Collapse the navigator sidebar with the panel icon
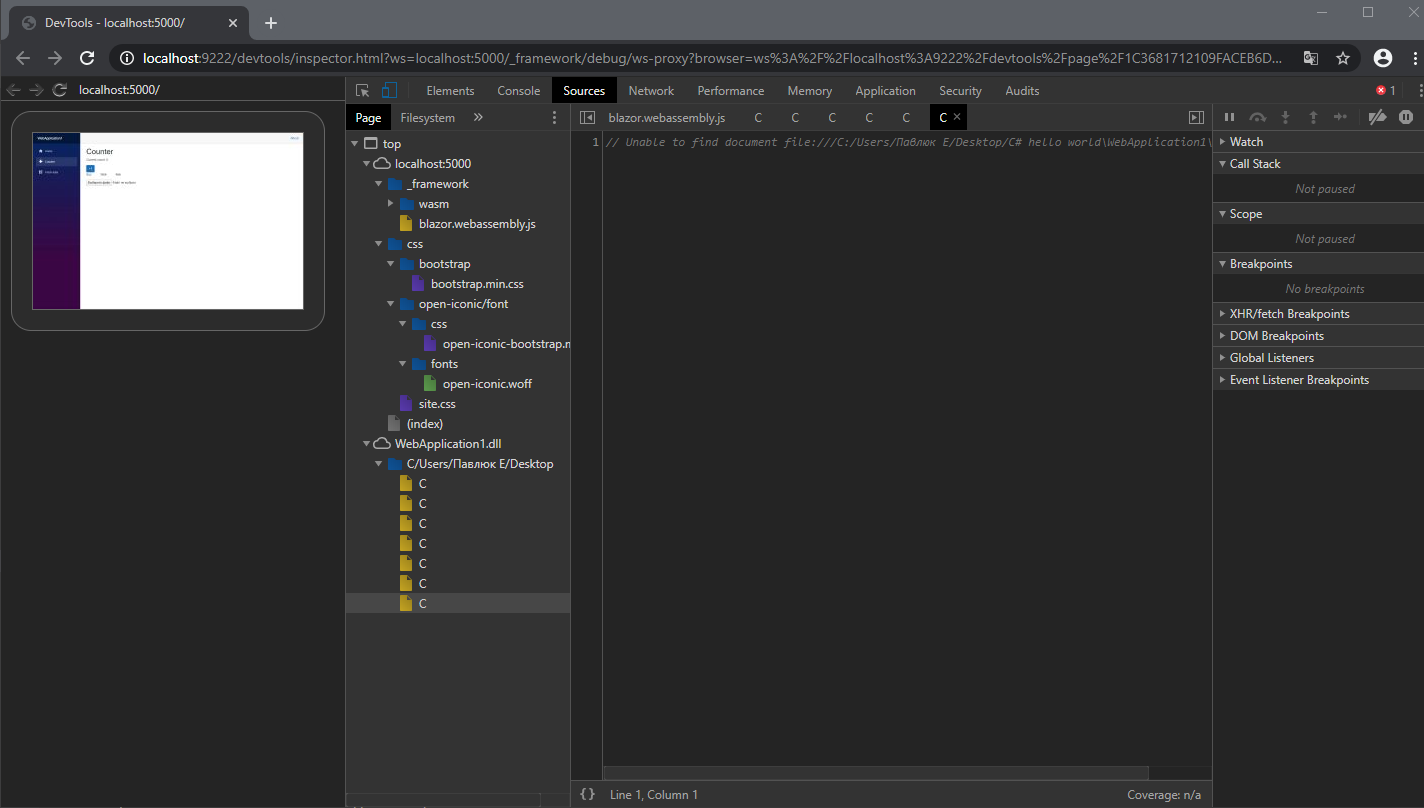Viewport: 1424px width, 808px height. point(588,117)
